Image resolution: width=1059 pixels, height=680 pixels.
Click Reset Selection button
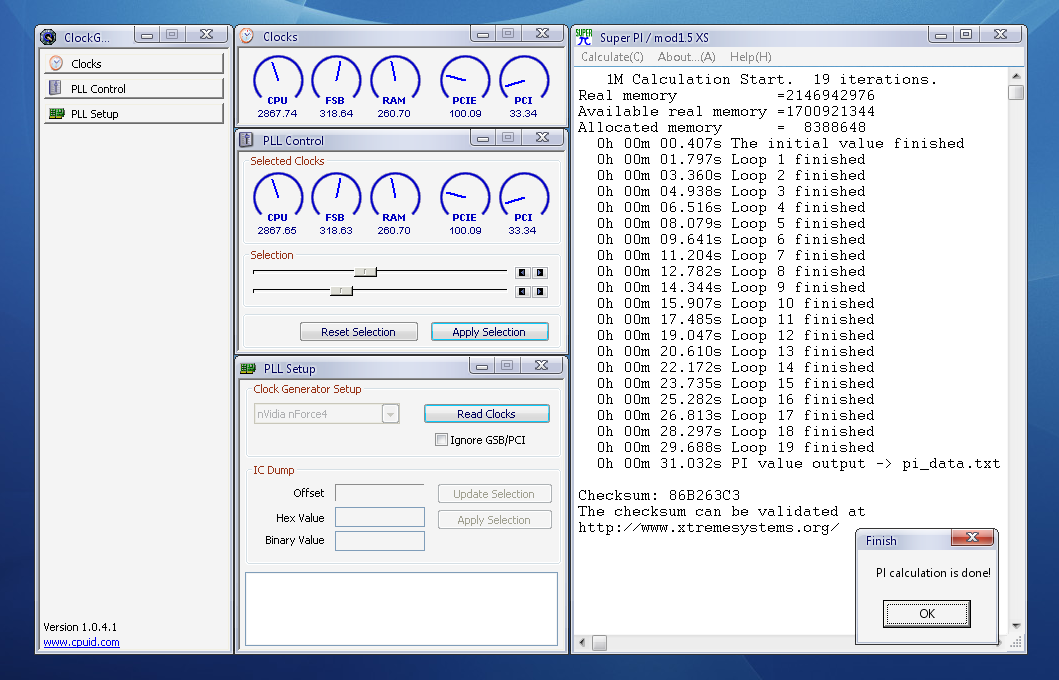359,332
